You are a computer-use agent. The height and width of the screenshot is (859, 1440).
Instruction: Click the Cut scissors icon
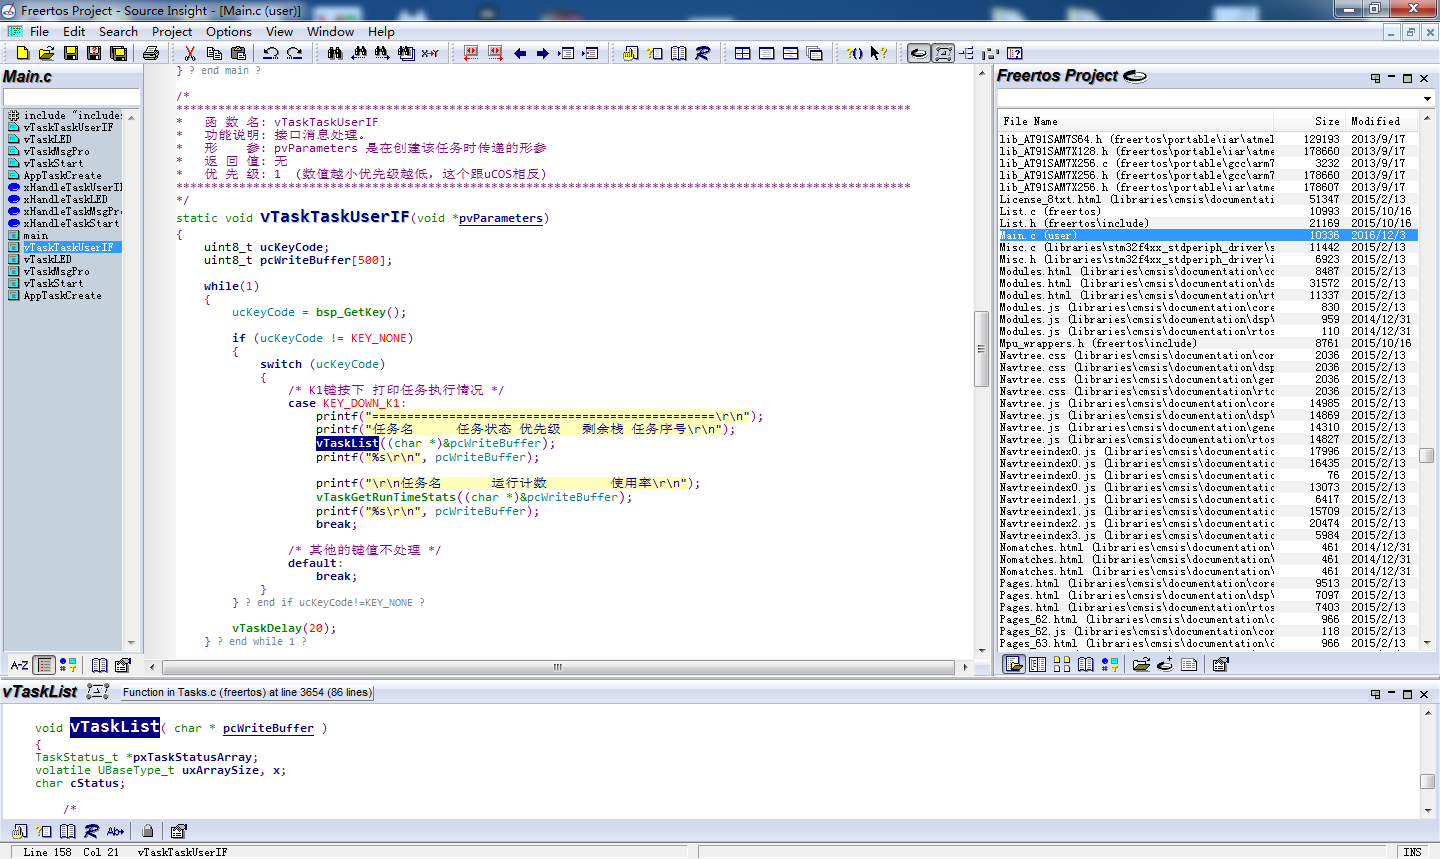pos(190,53)
